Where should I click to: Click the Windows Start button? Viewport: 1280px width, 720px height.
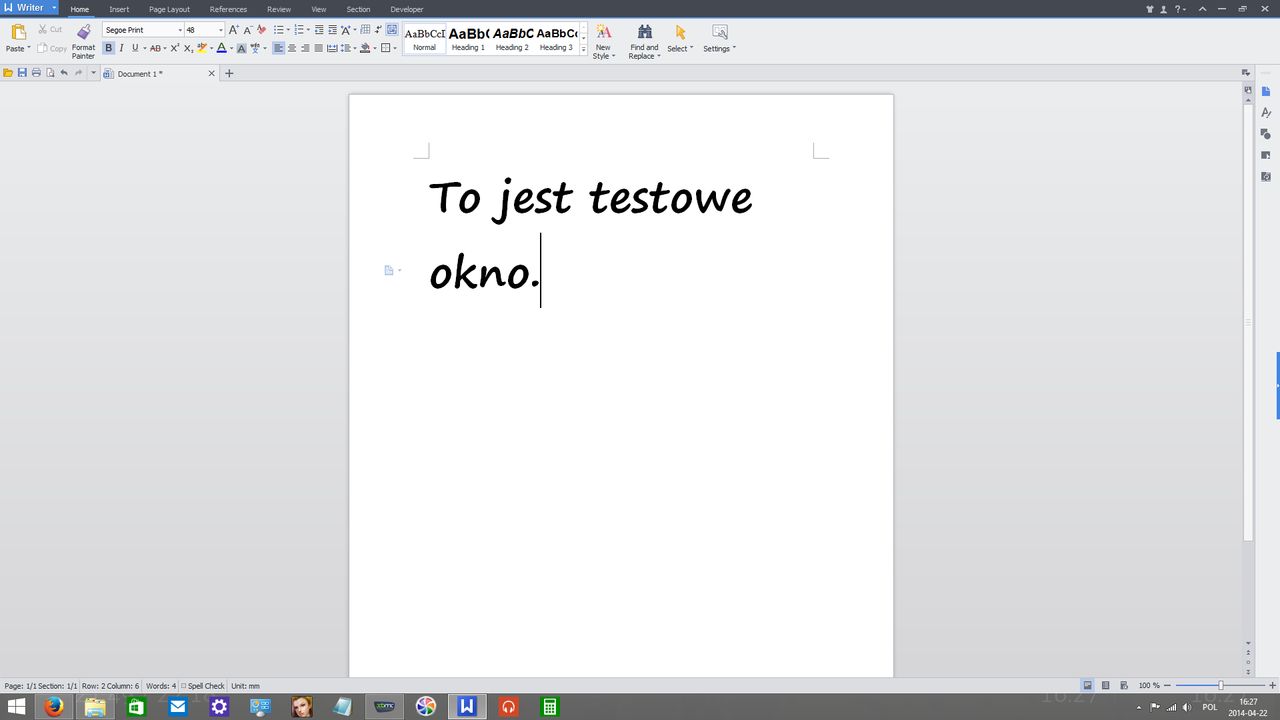pos(16,707)
